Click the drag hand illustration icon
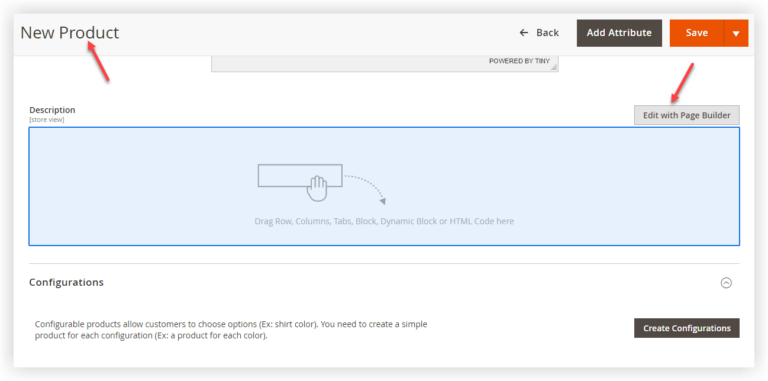This screenshot has width=768, height=381. pyautogui.click(x=317, y=189)
